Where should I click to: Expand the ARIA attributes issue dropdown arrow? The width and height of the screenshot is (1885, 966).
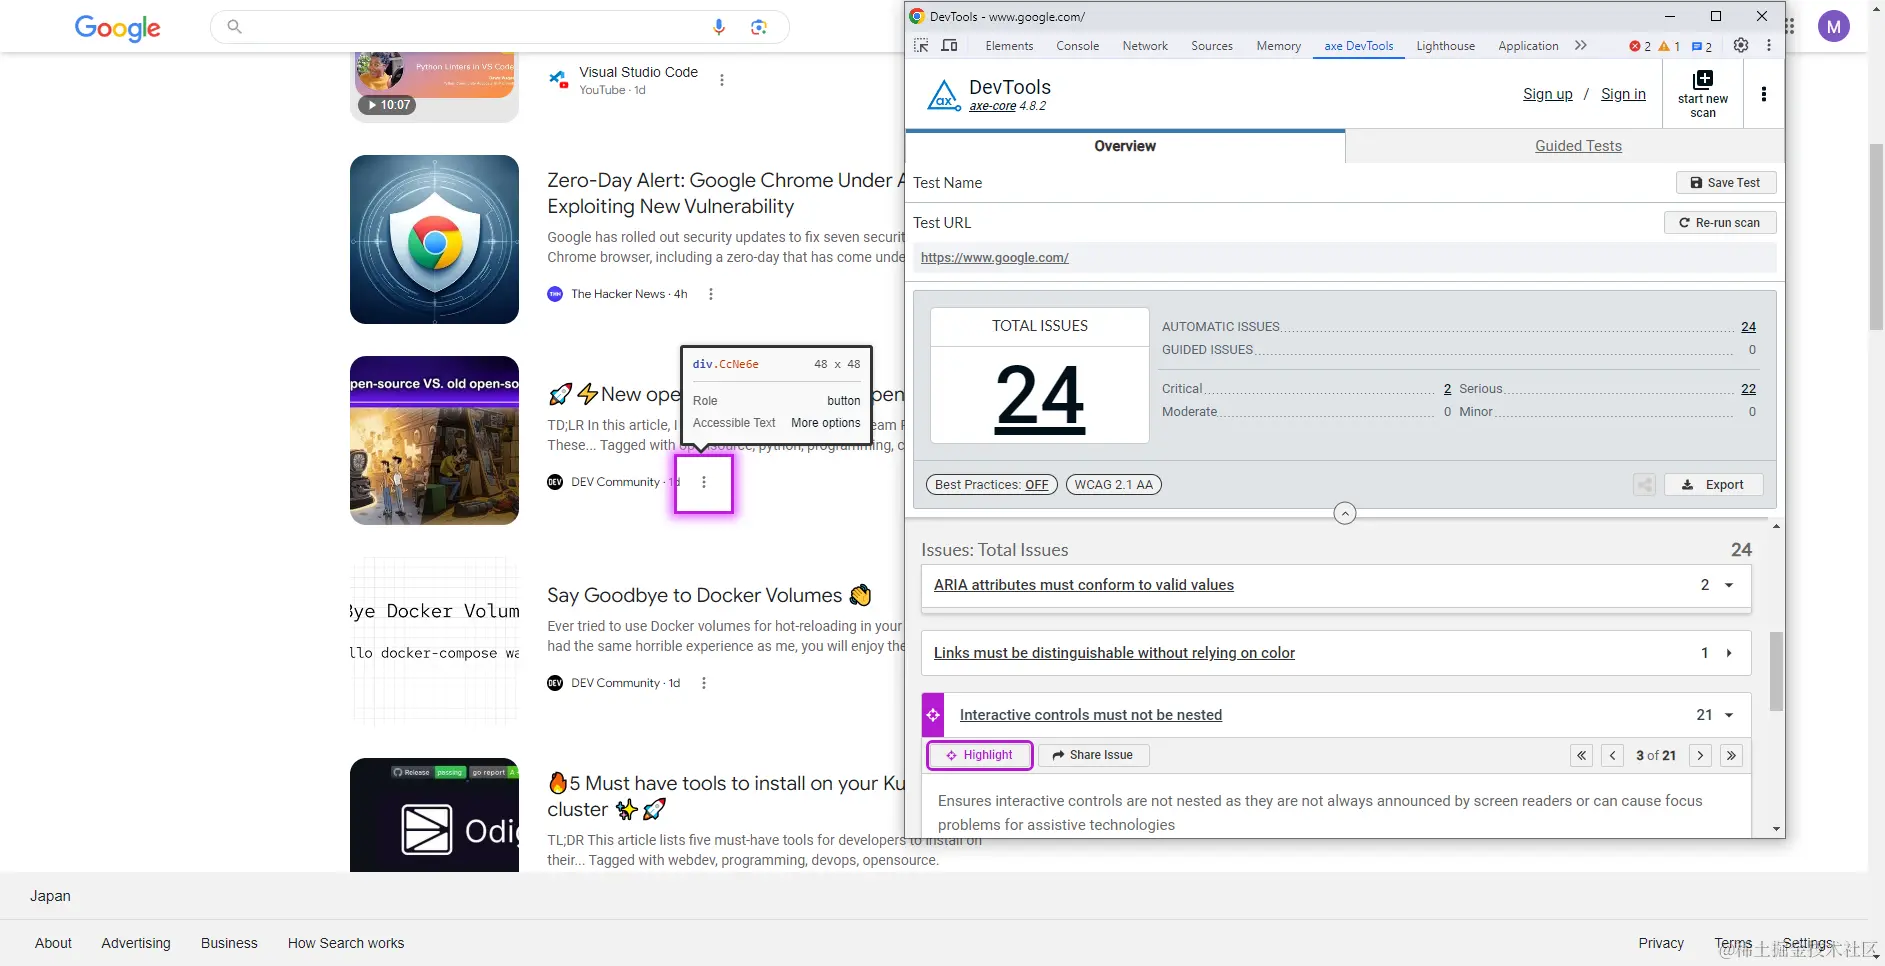click(1728, 585)
